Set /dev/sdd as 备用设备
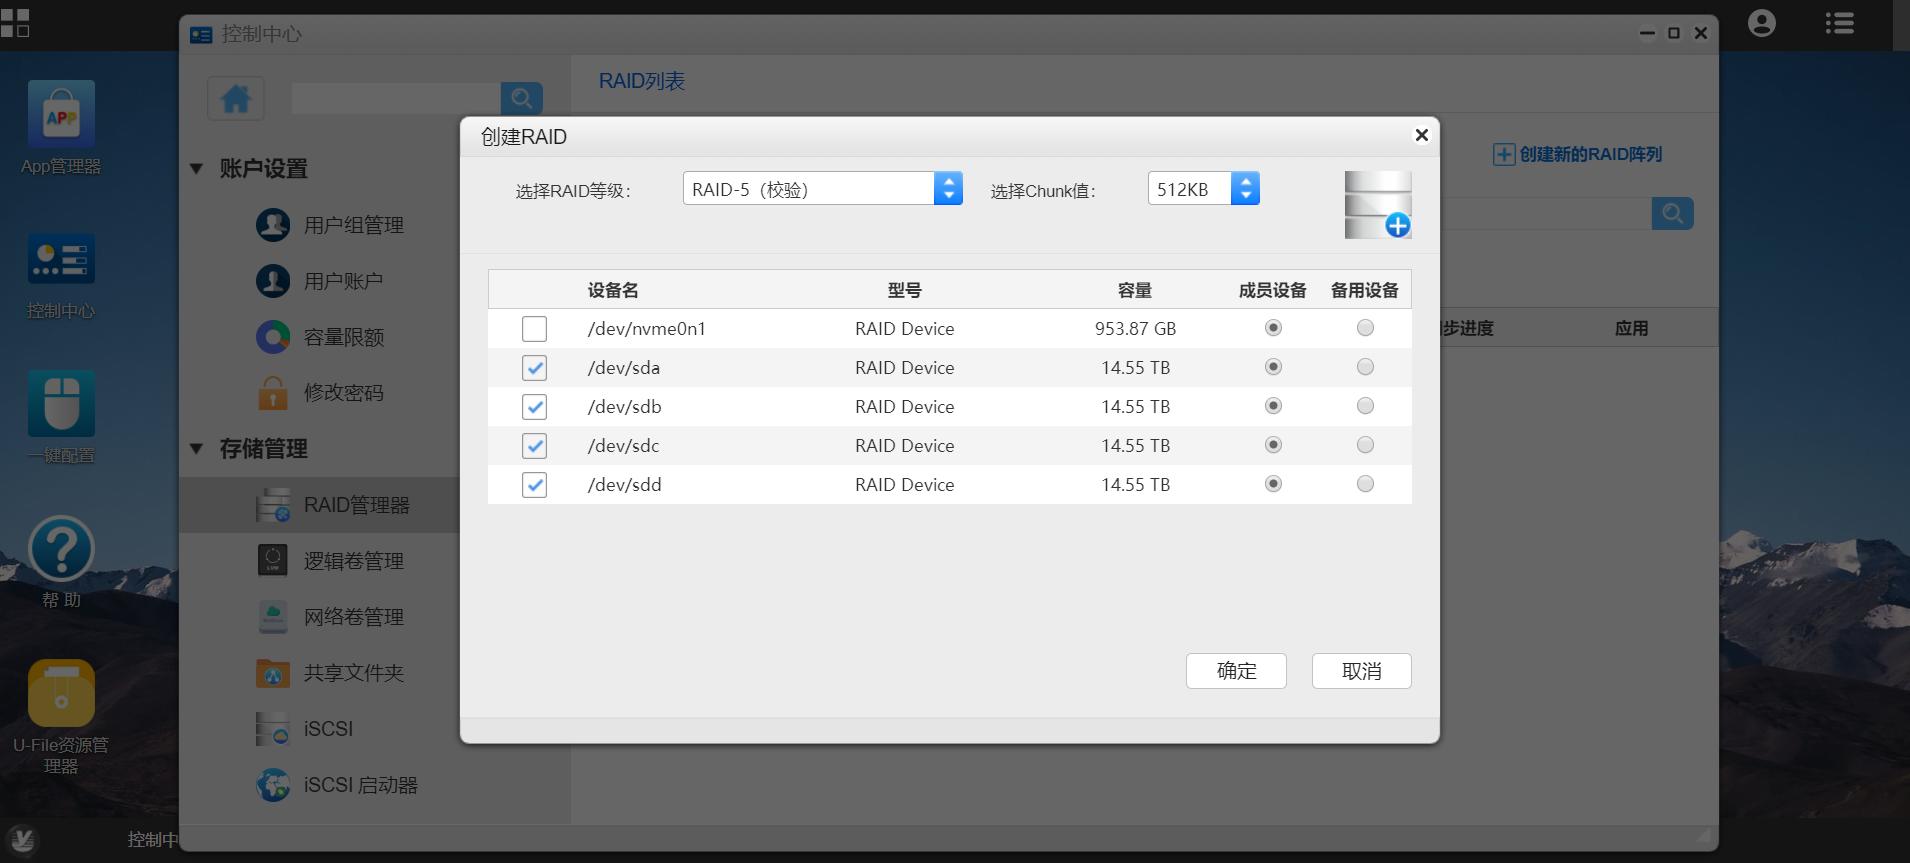 (x=1365, y=484)
